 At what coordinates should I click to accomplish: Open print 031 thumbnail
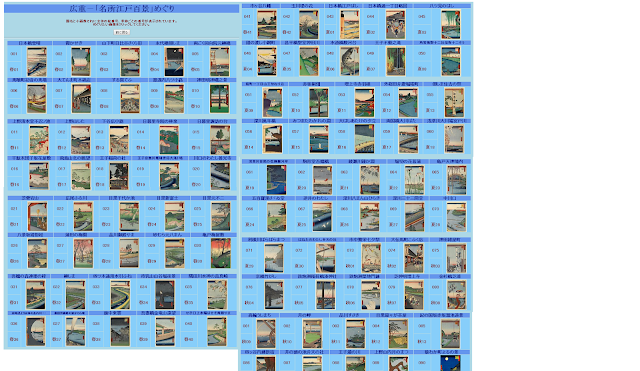pos(36,295)
